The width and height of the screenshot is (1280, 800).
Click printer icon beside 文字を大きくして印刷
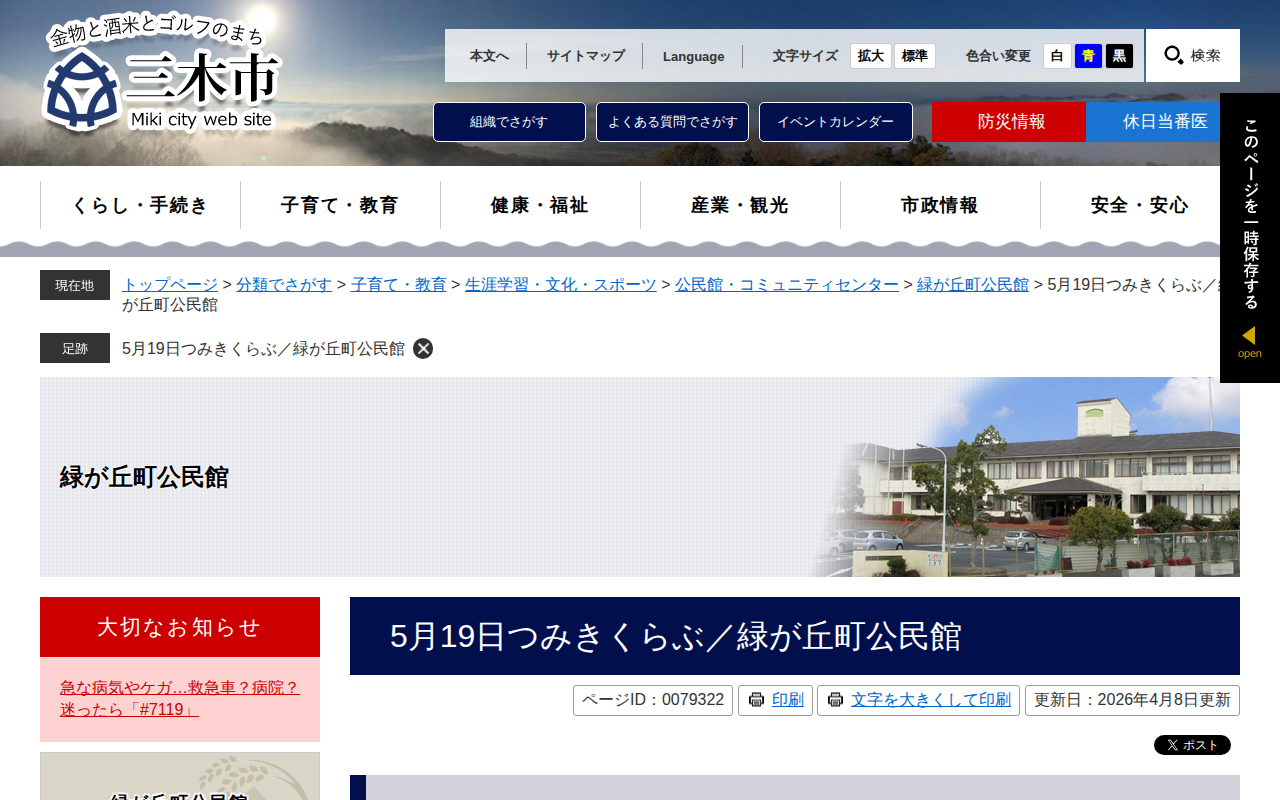835,700
